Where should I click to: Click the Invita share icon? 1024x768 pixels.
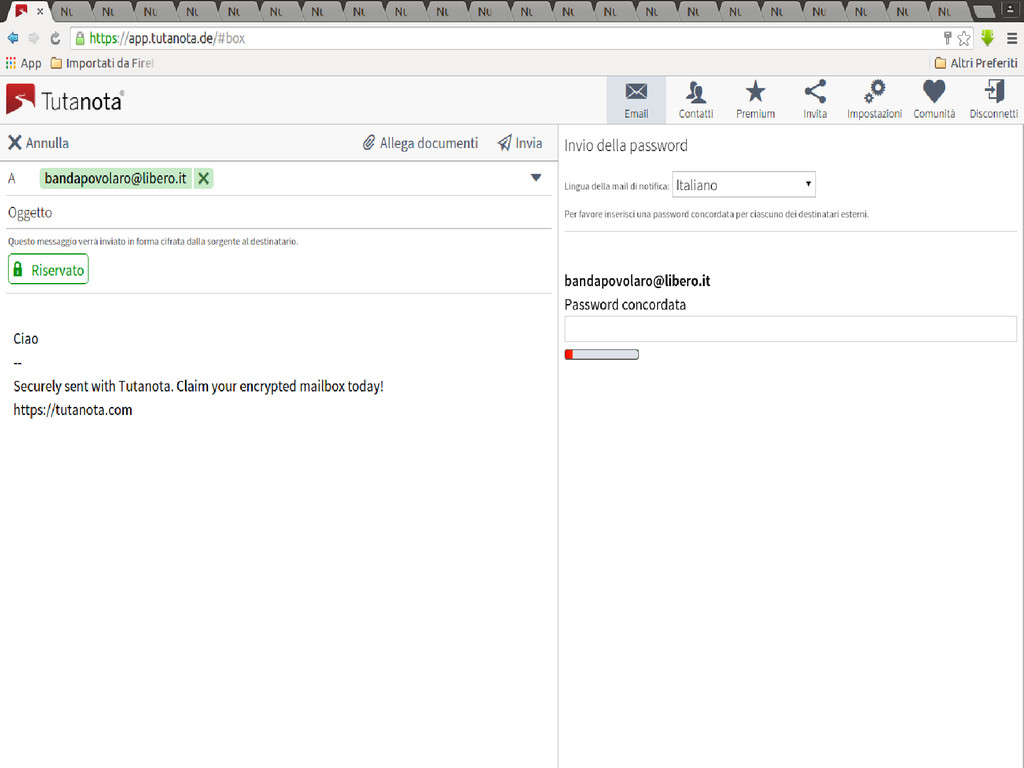point(815,100)
